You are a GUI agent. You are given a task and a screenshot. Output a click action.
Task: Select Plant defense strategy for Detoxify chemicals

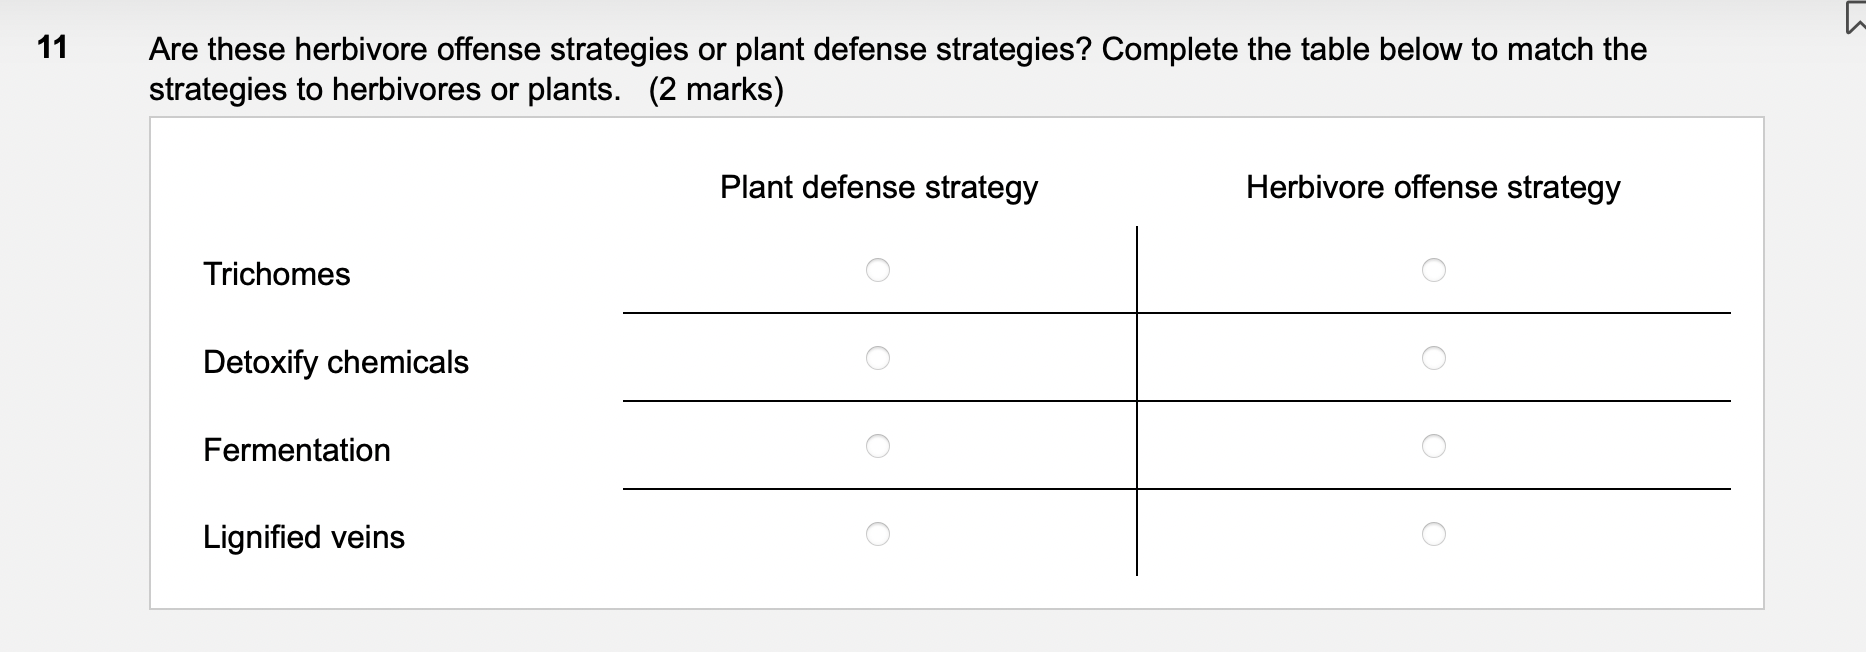pos(877,356)
